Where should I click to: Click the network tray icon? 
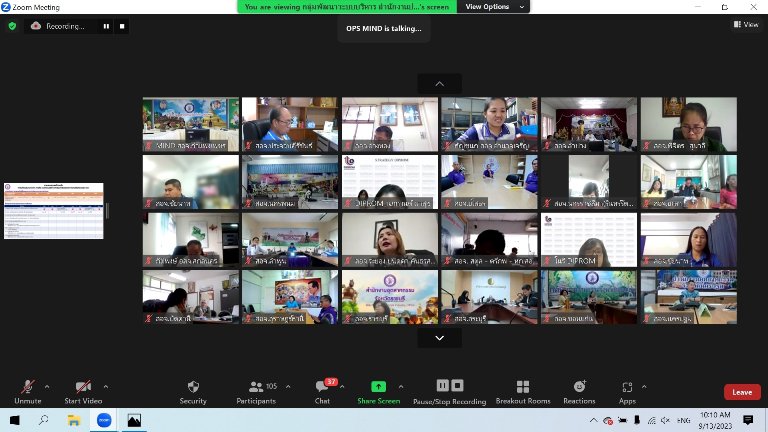pos(651,420)
